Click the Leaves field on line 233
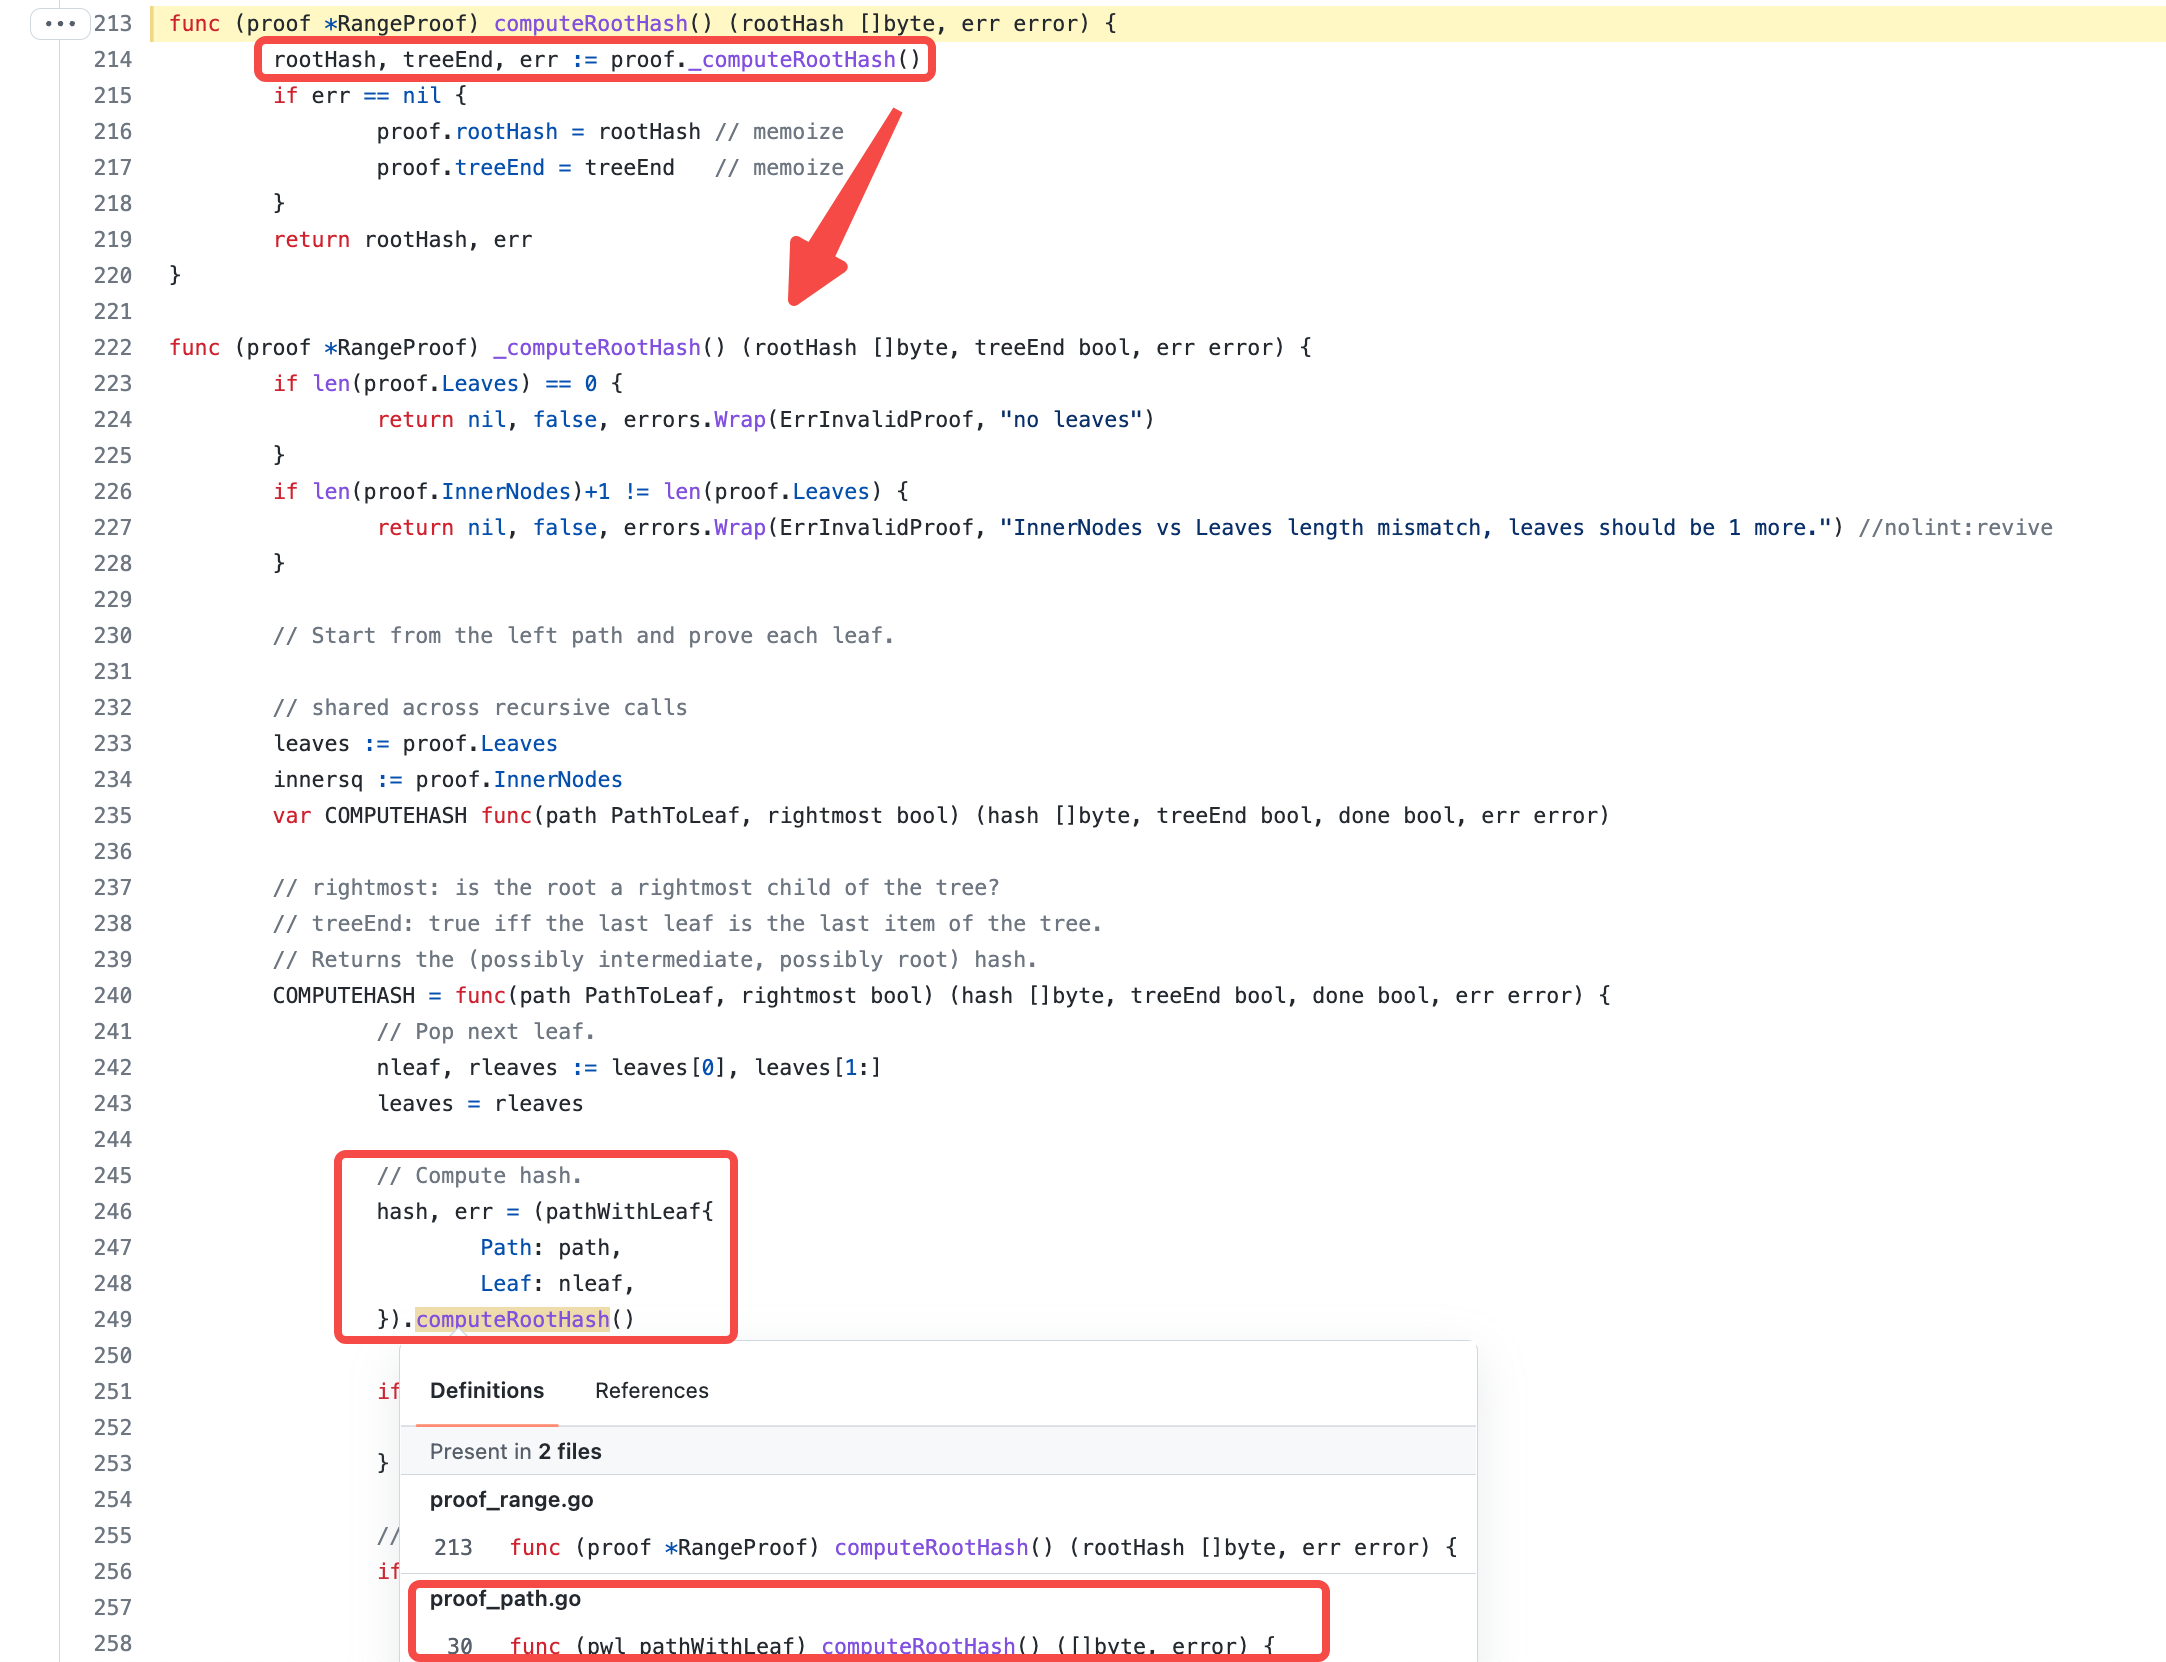 click(x=518, y=743)
